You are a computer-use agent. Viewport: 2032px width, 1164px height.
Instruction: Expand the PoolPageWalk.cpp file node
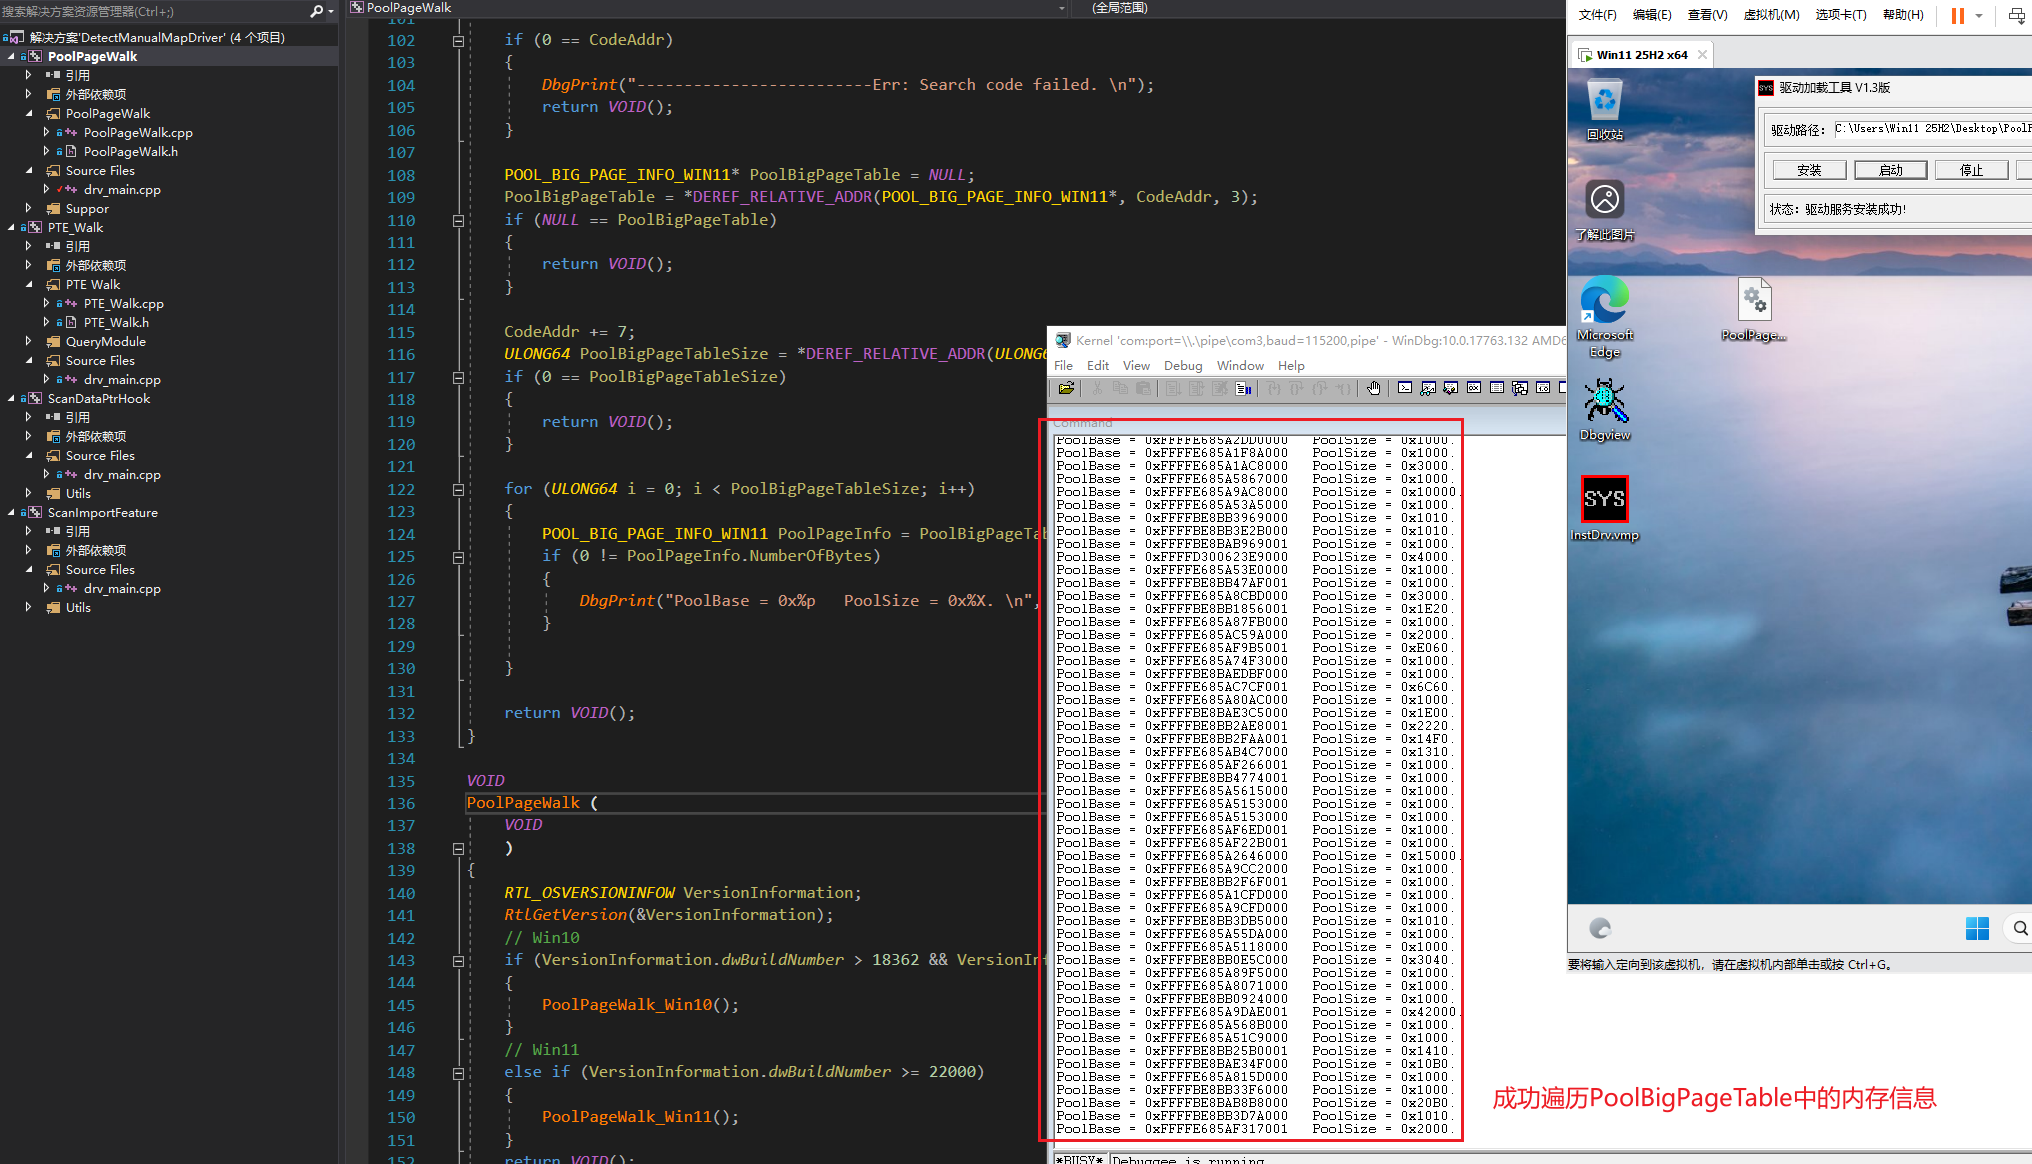[x=47, y=133]
